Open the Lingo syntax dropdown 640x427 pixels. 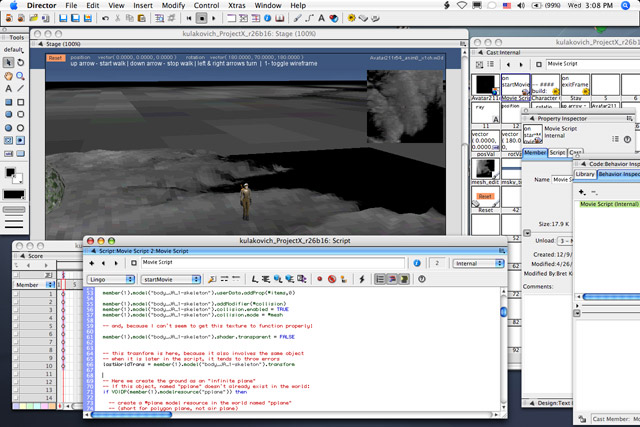point(110,280)
